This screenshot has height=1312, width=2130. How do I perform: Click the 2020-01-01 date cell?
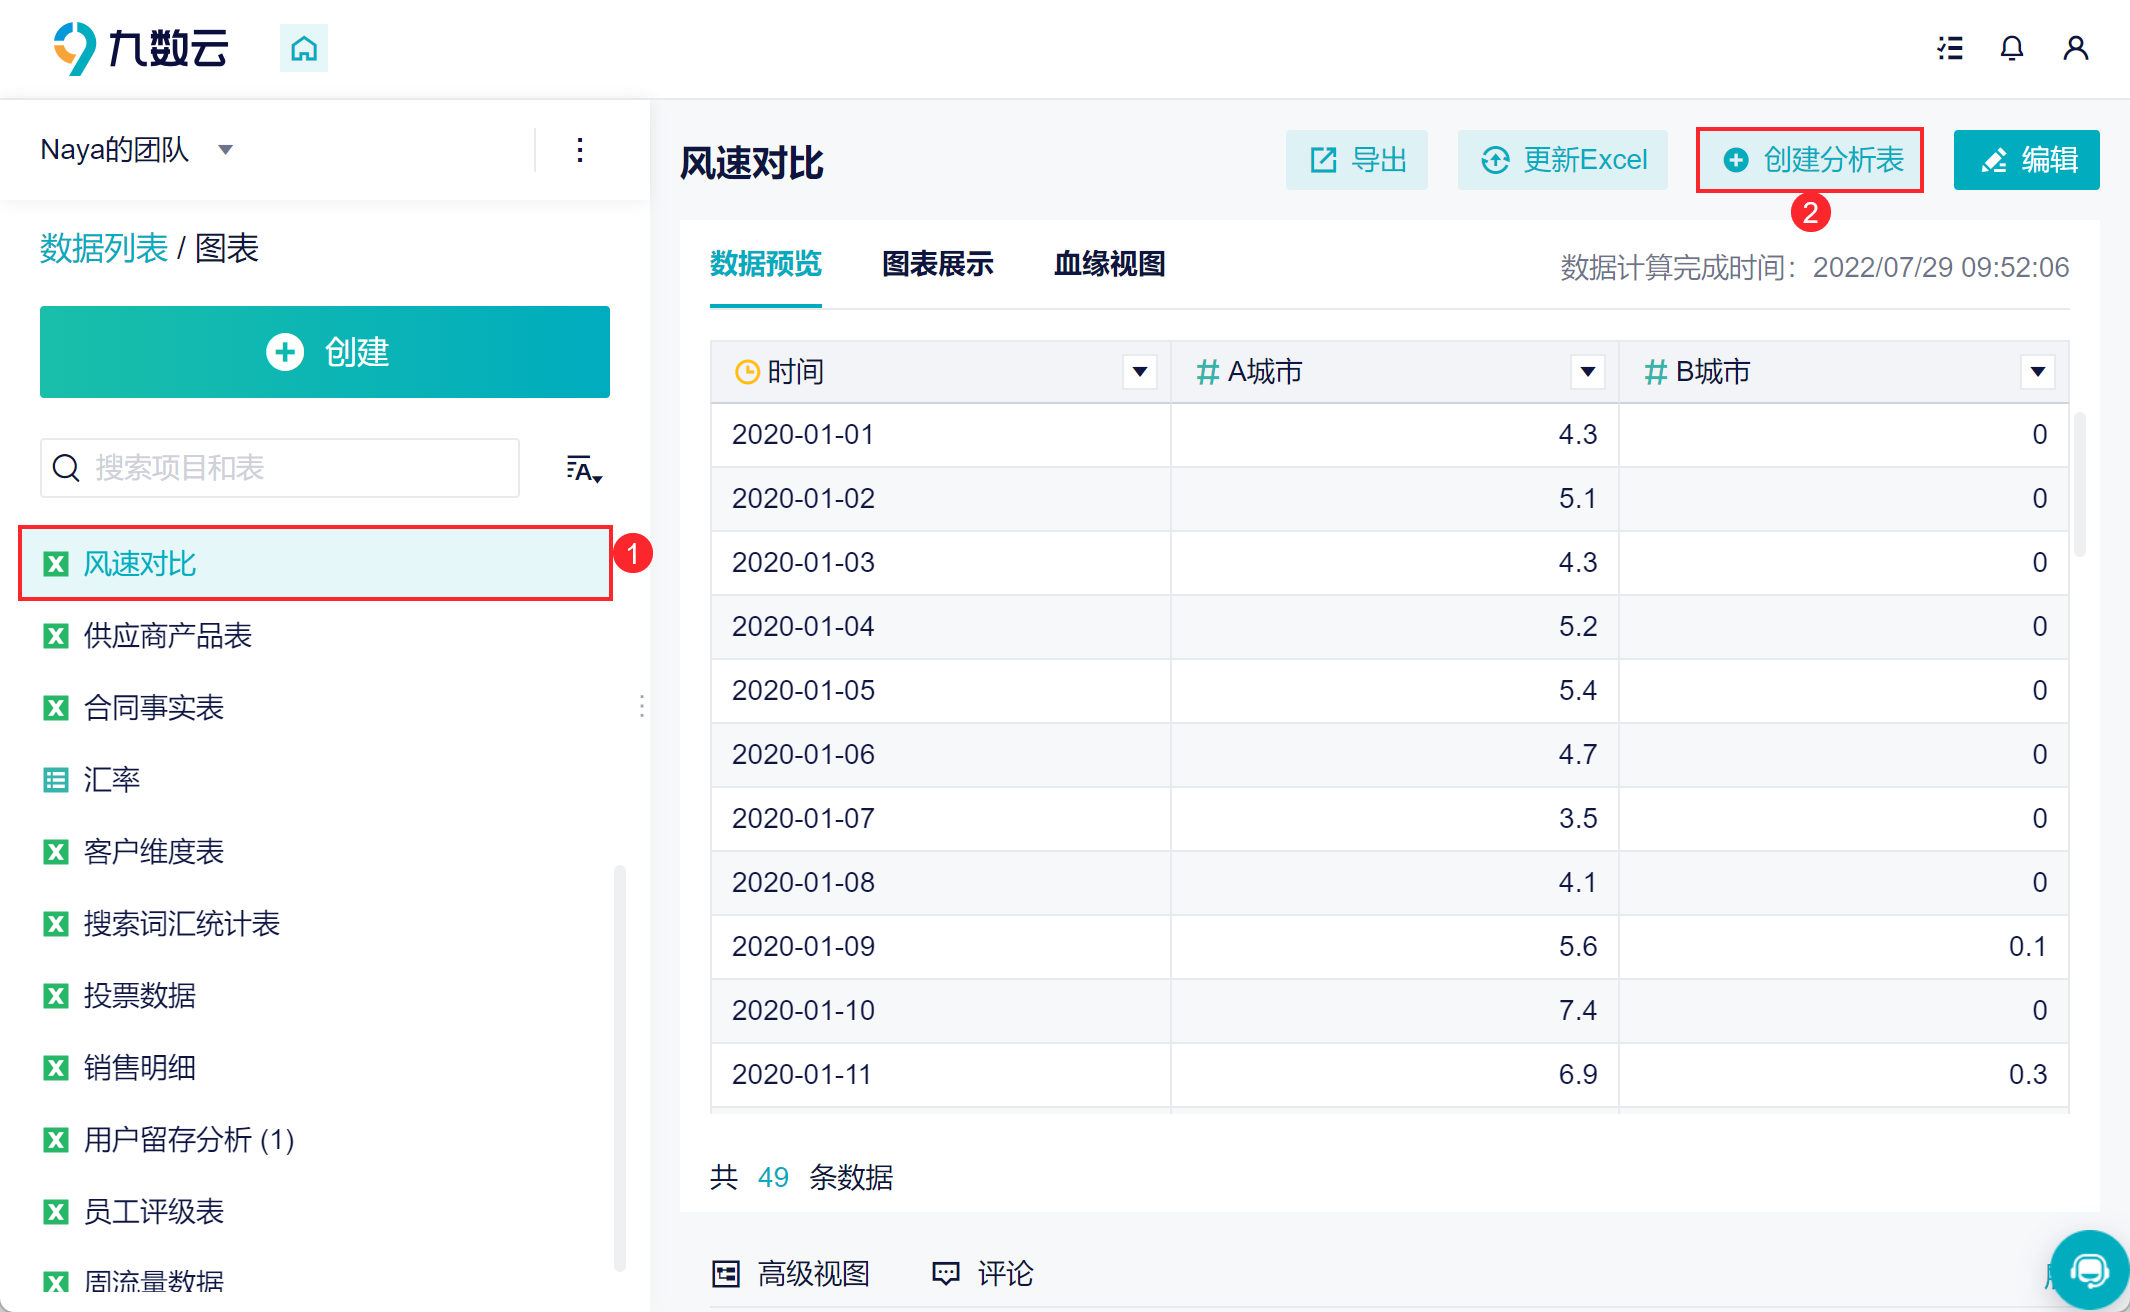(x=940, y=435)
